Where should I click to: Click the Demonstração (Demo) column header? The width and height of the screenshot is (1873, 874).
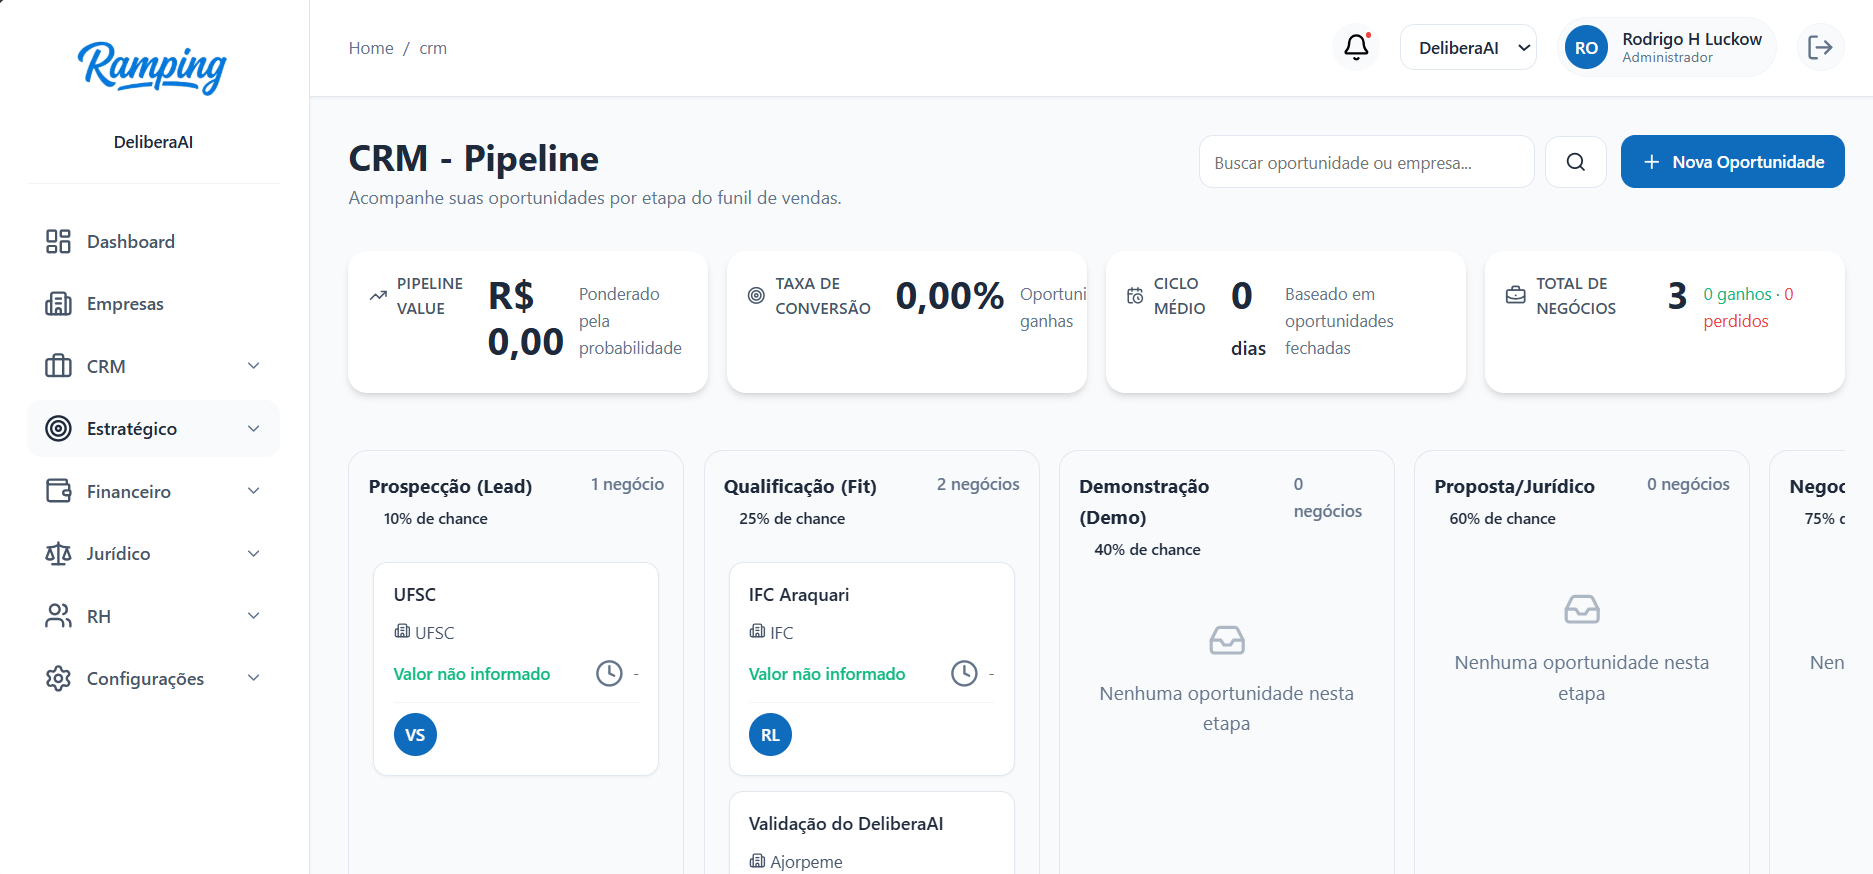[1144, 501]
